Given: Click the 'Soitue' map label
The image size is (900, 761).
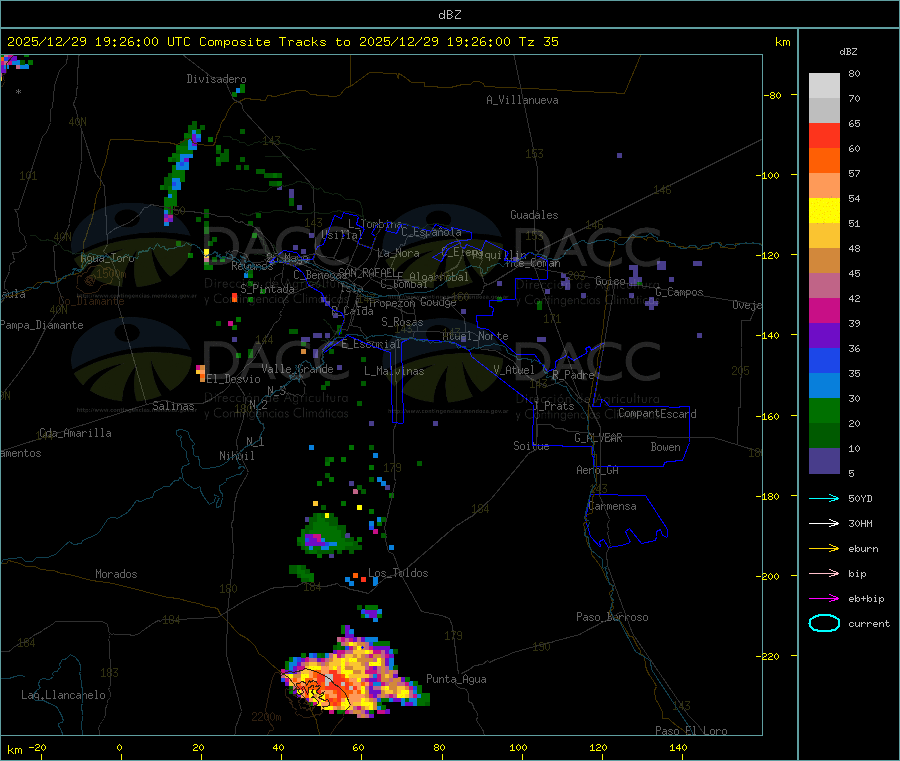Looking at the screenshot, I should click(531, 446).
